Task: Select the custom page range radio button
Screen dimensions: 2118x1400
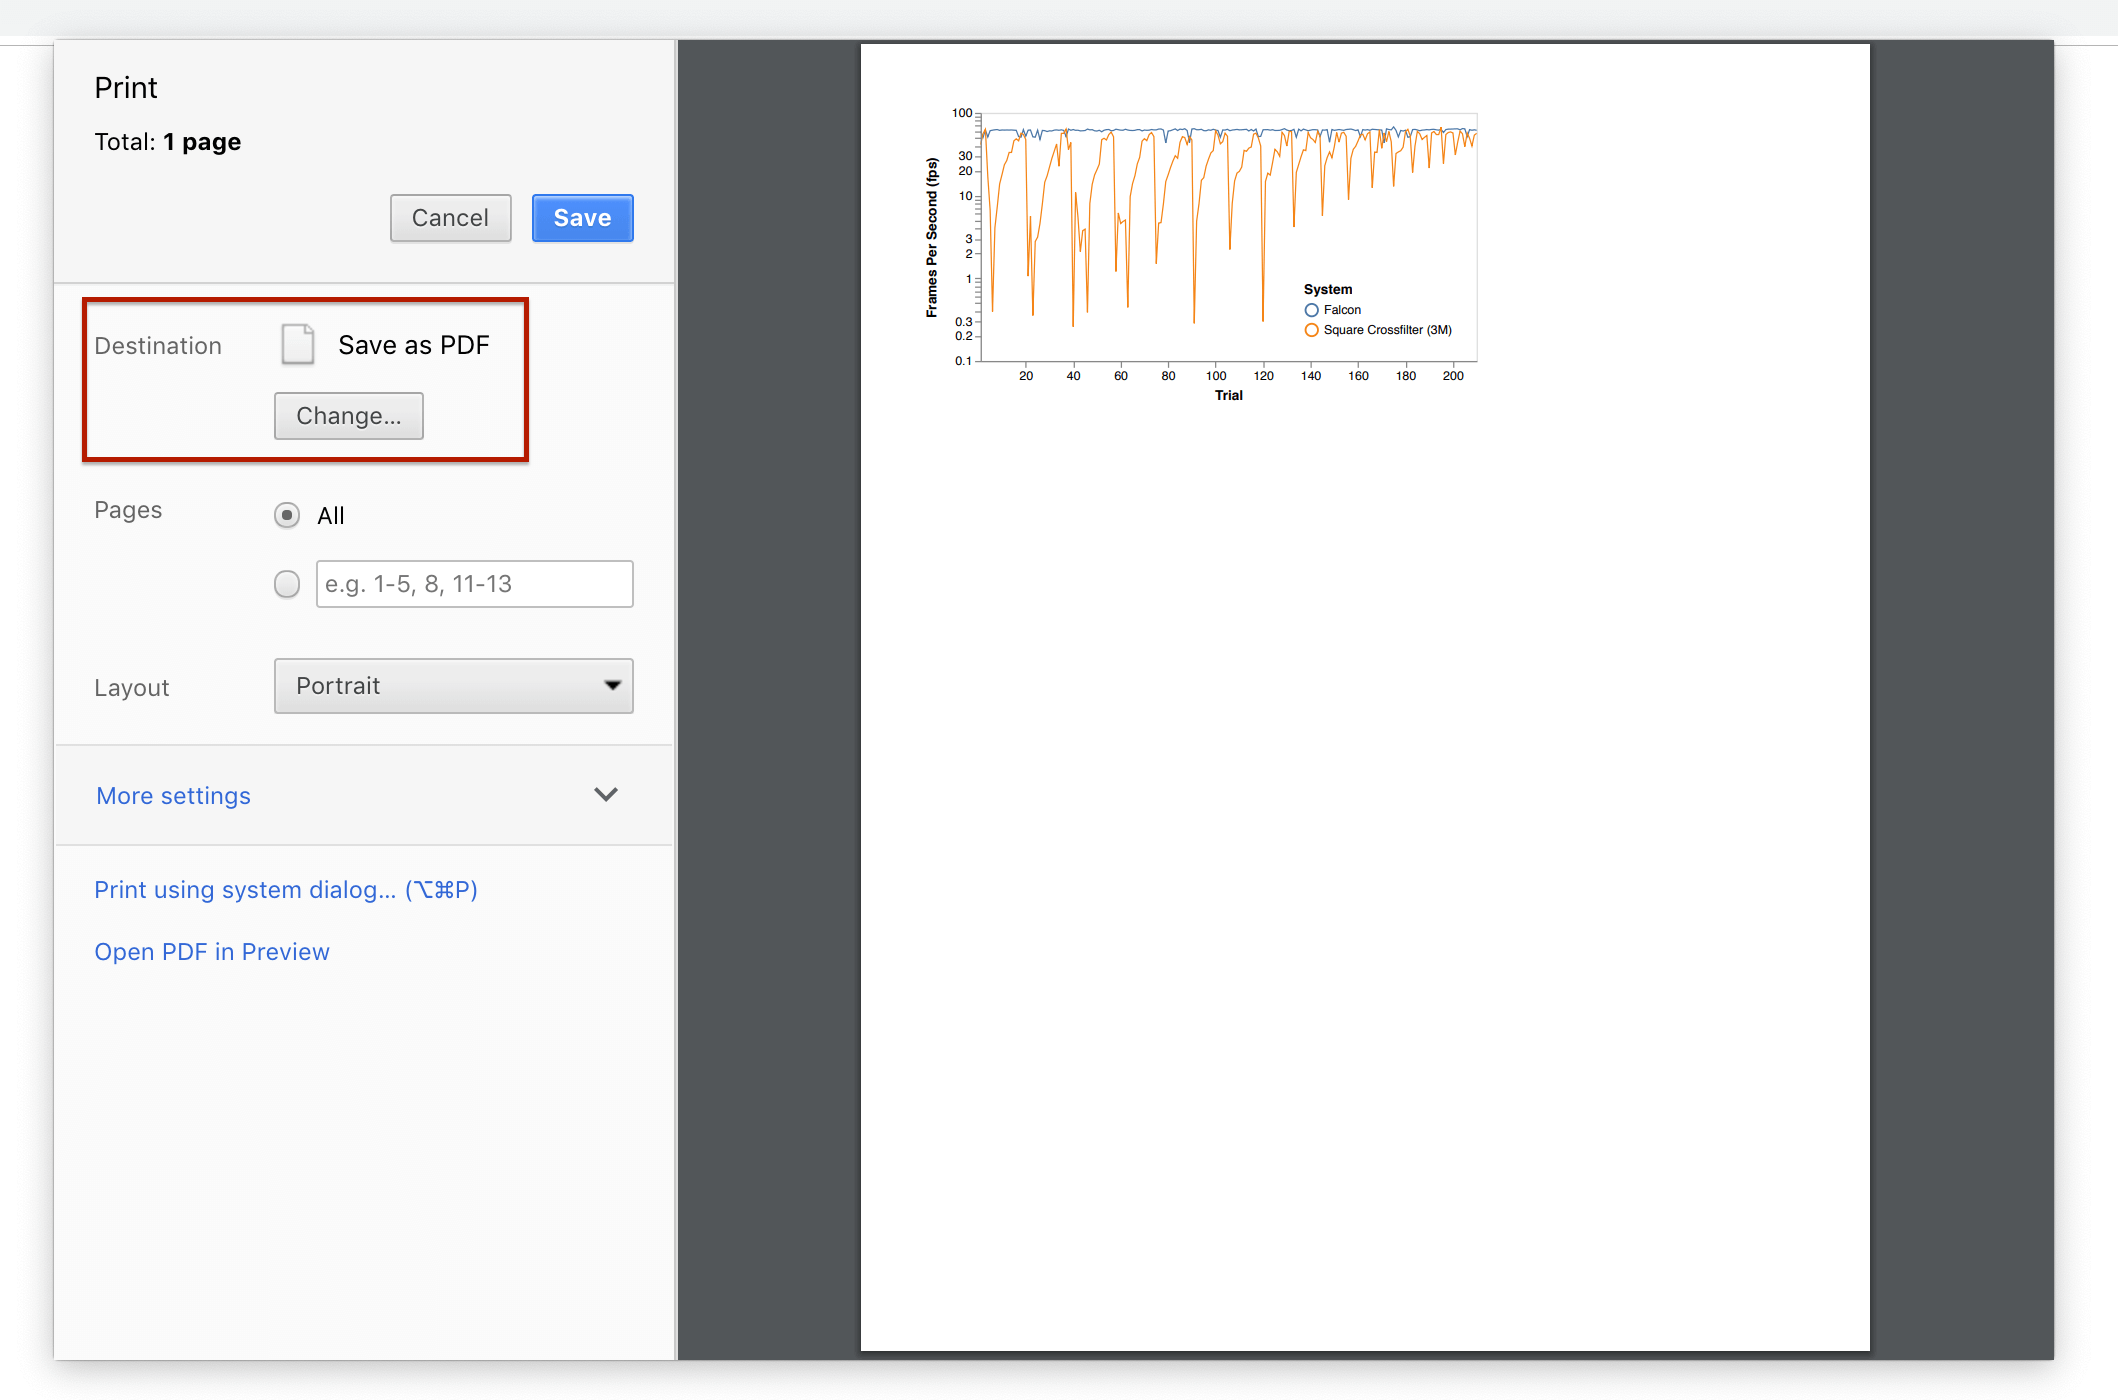Action: (x=287, y=584)
